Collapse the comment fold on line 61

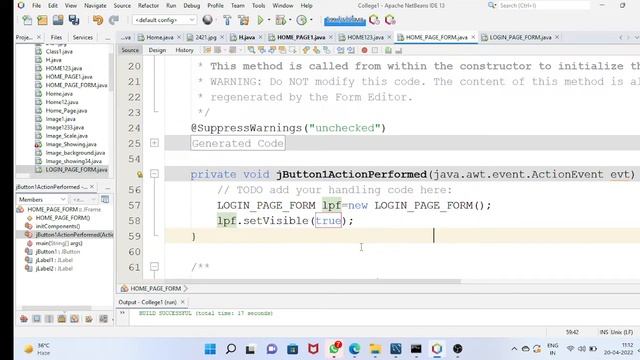(154, 267)
